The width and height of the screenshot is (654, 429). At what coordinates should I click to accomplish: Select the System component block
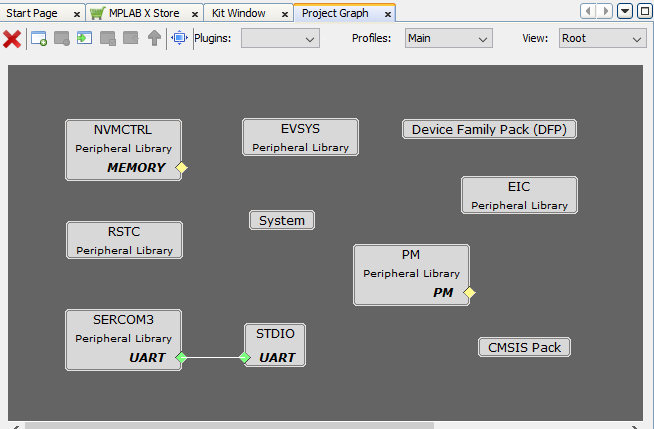coord(282,220)
